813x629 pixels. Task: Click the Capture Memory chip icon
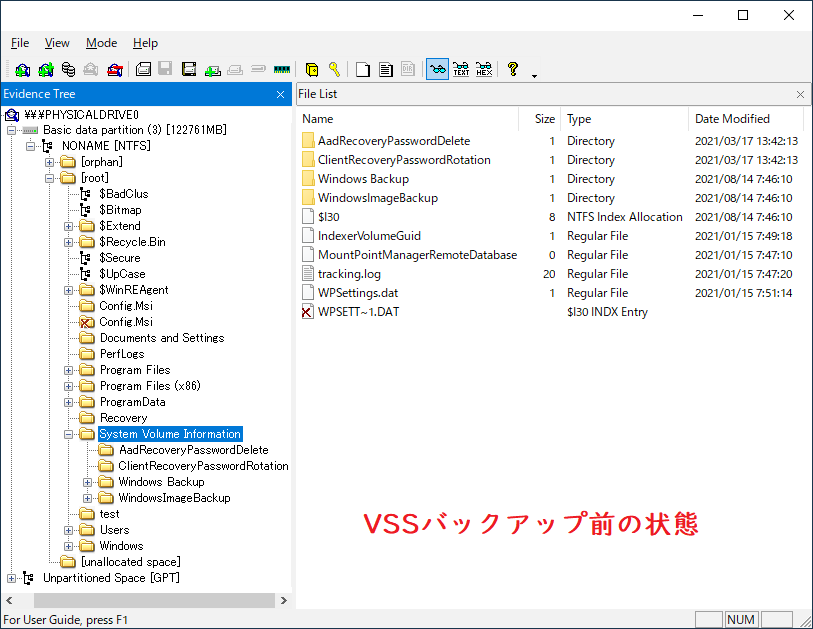(282, 69)
